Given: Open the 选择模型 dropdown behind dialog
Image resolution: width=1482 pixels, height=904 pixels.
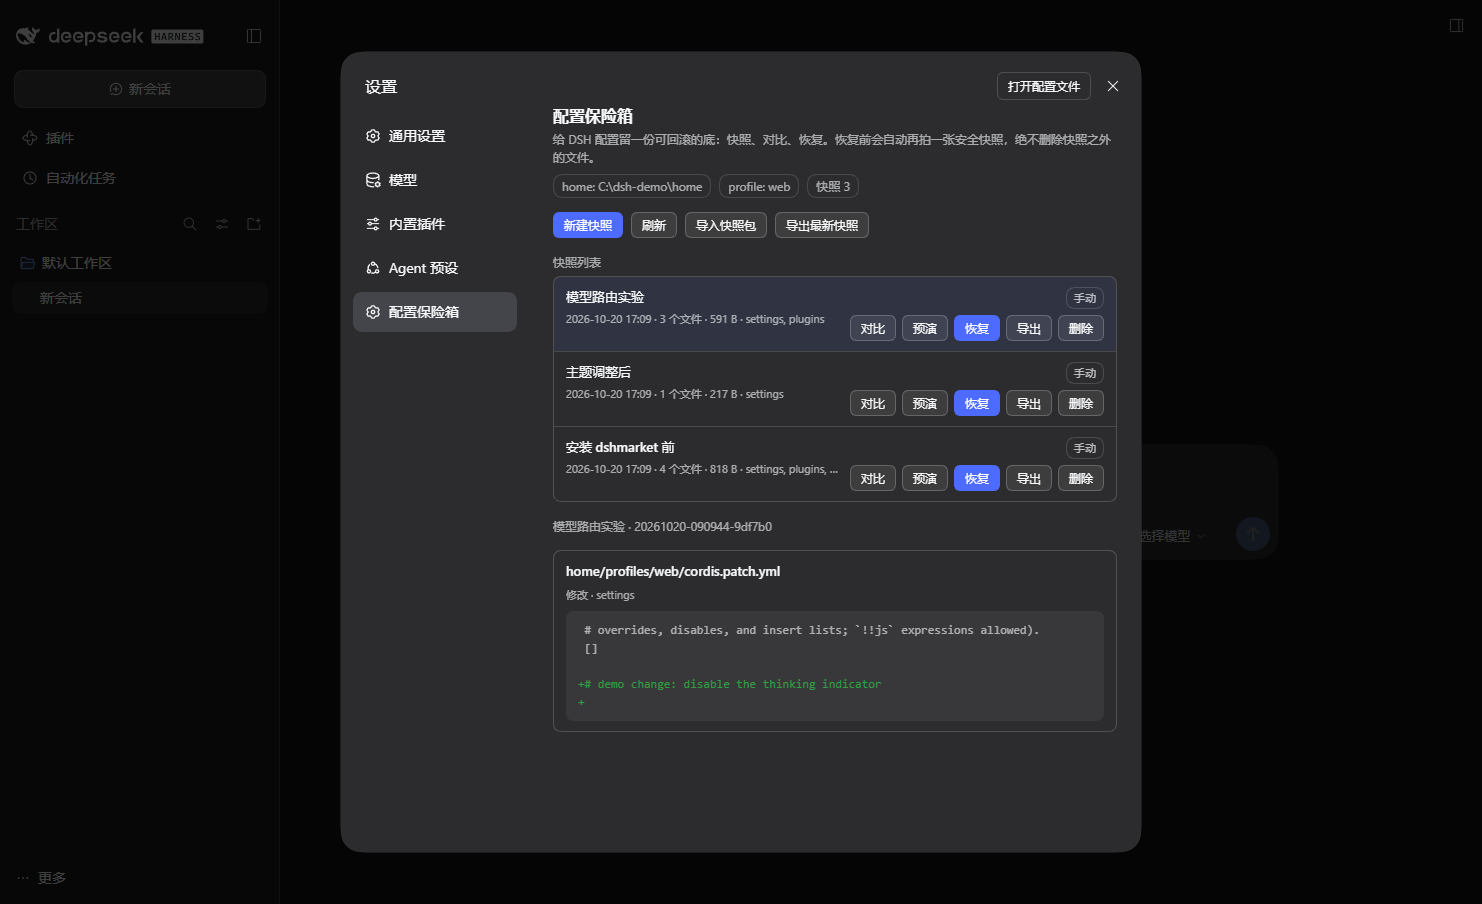Looking at the screenshot, I should (1174, 536).
